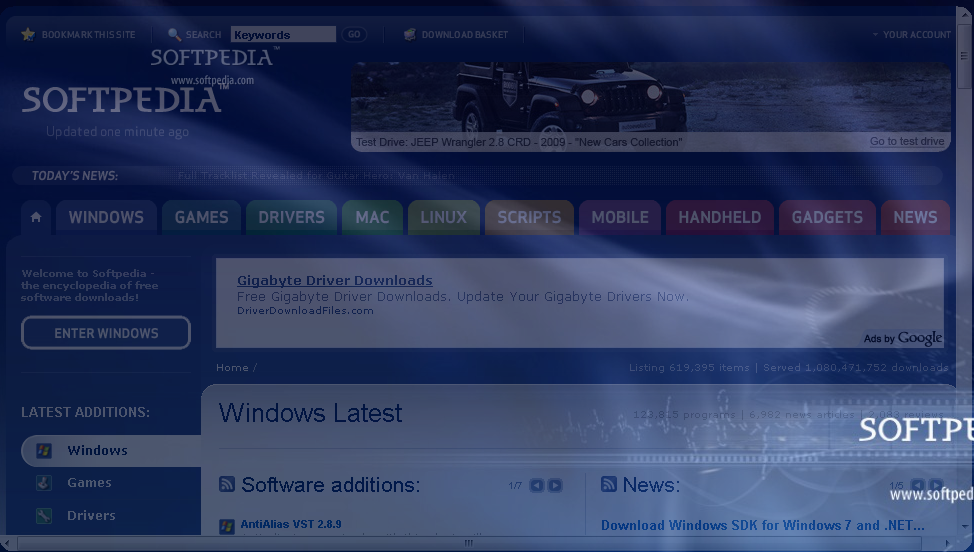
Task: Open the Drivers category tab
Action: 291,217
